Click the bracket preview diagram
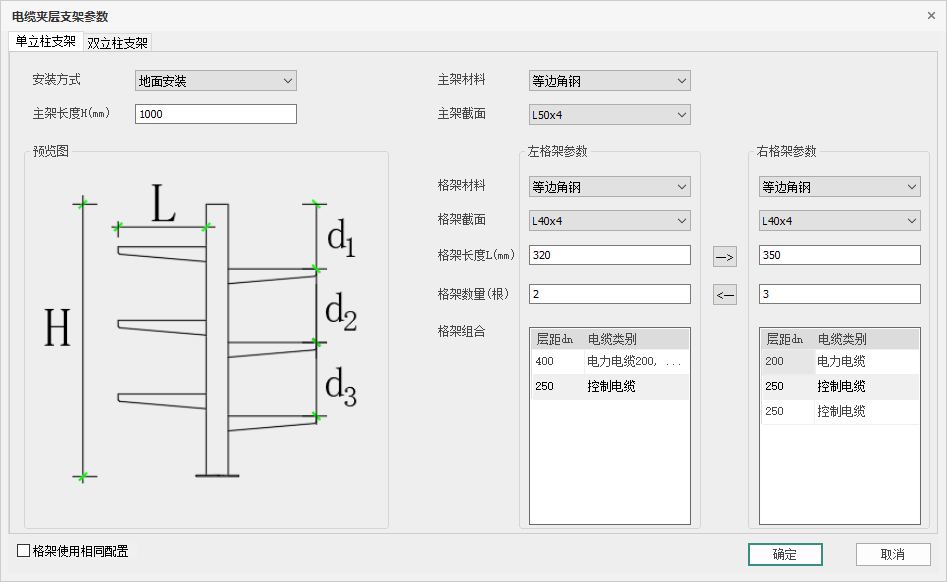Viewport: 947px width, 582px height. [x=206, y=340]
